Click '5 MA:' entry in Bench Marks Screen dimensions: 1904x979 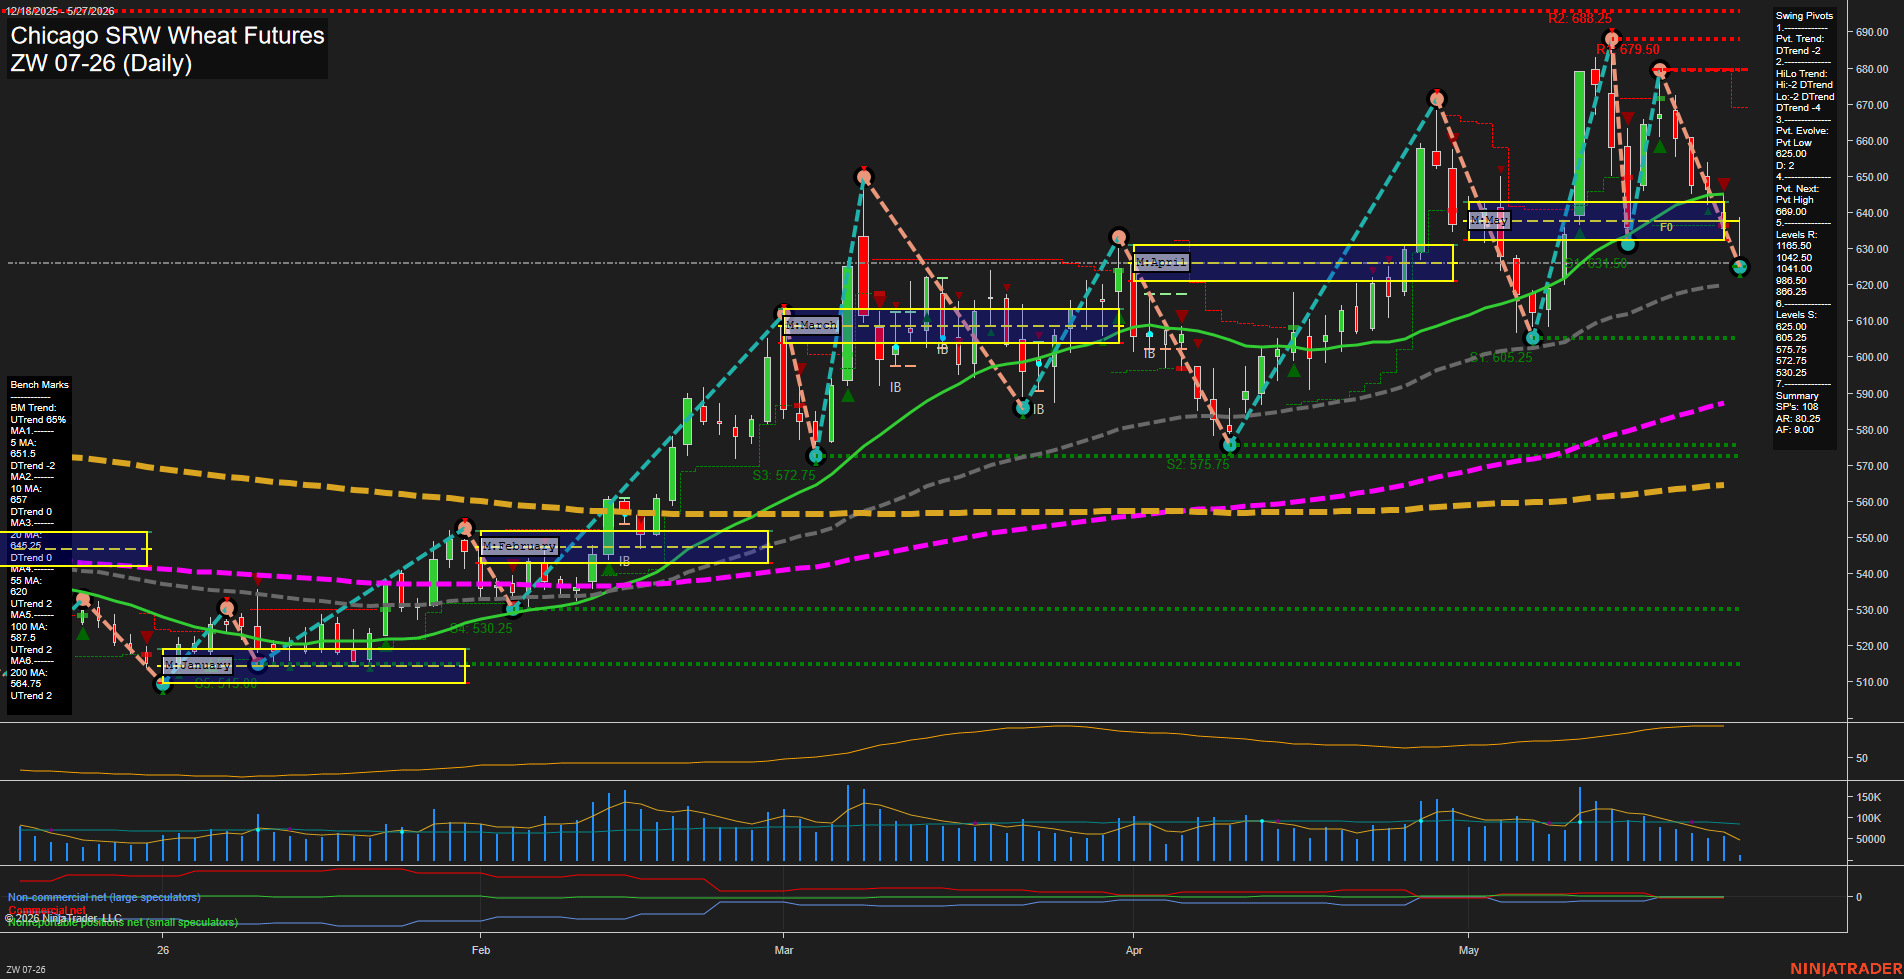coord(23,442)
